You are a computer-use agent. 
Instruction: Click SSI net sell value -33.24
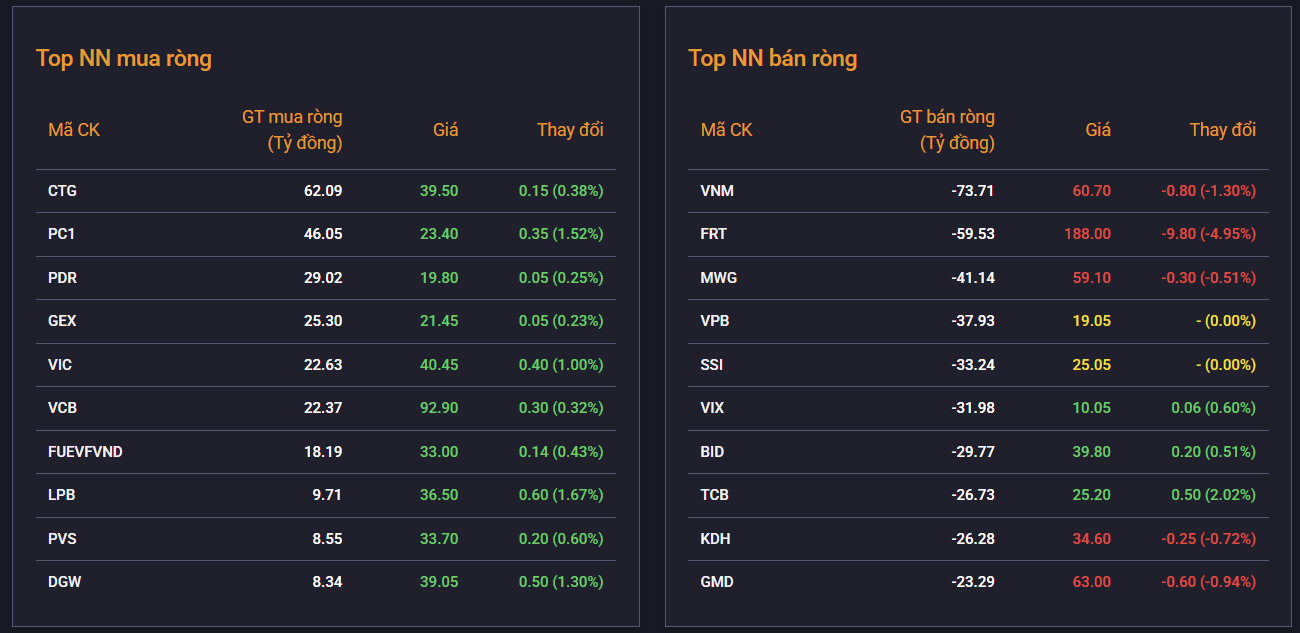(973, 365)
